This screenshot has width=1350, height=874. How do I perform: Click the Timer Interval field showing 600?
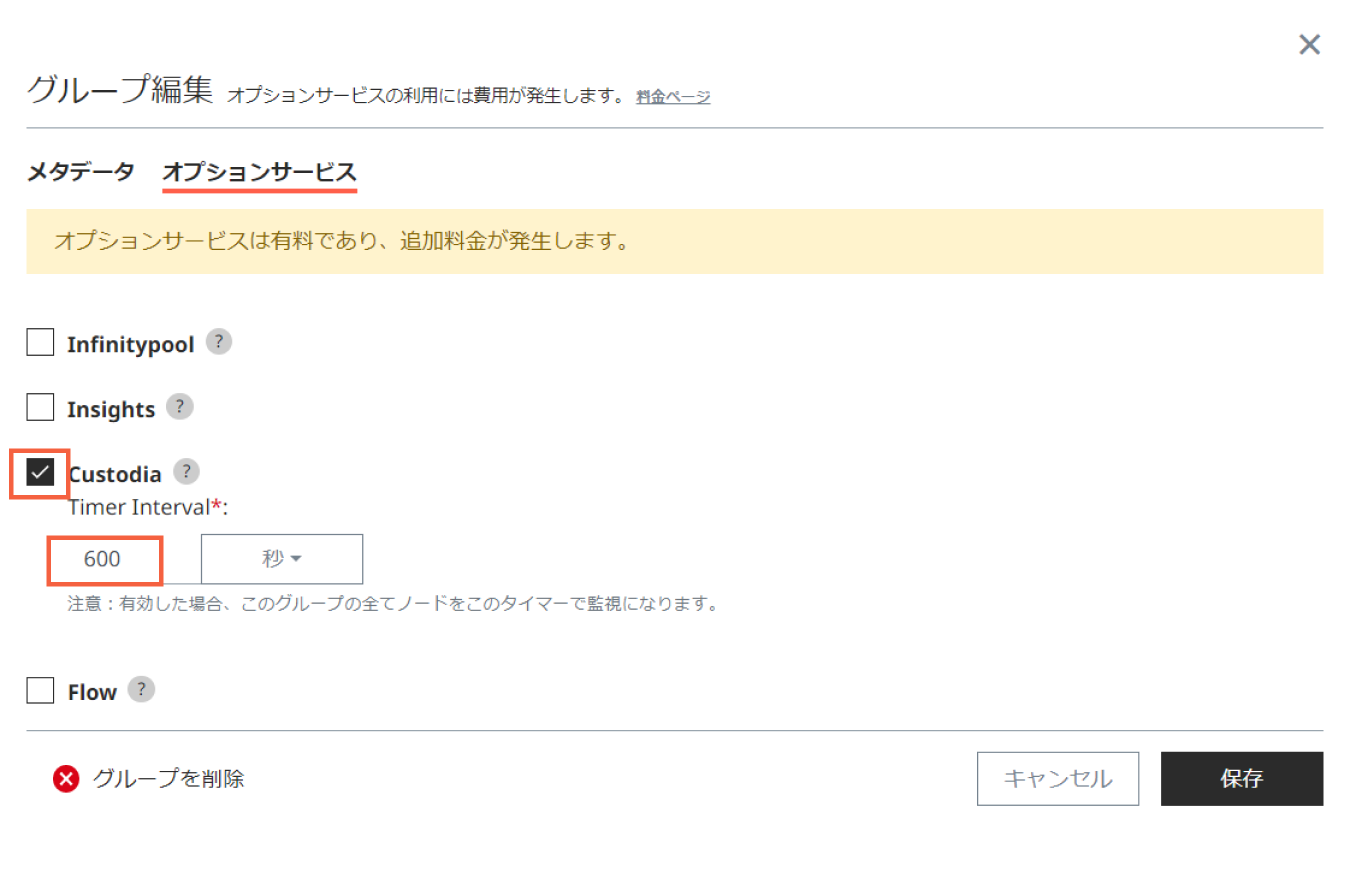pyautogui.click(x=104, y=559)
